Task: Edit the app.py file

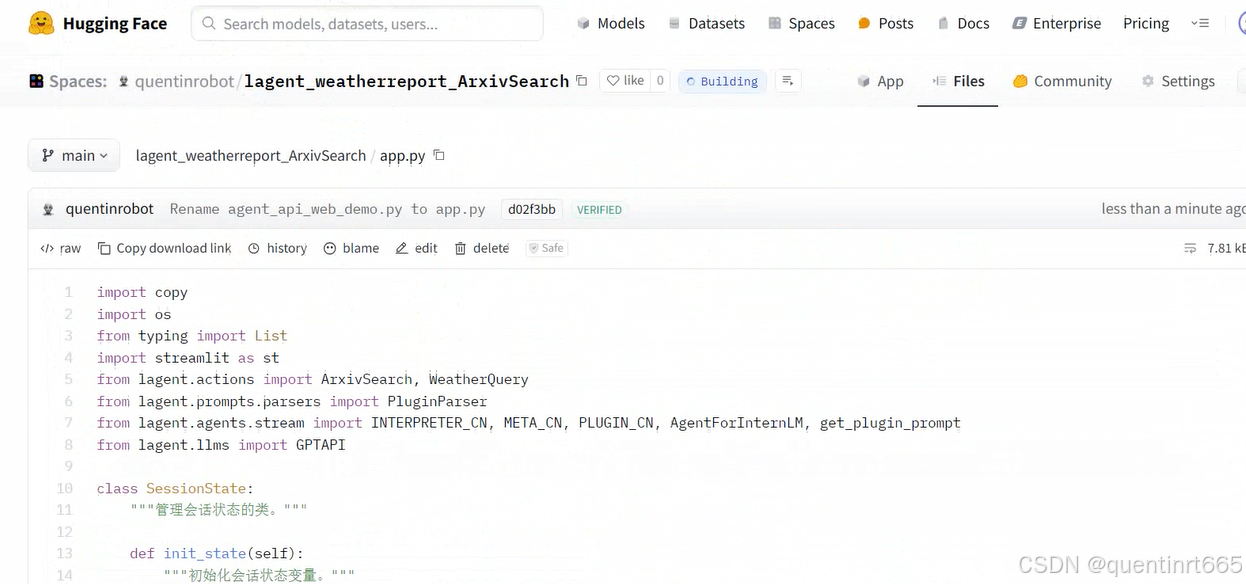Action: click(416, 248)
